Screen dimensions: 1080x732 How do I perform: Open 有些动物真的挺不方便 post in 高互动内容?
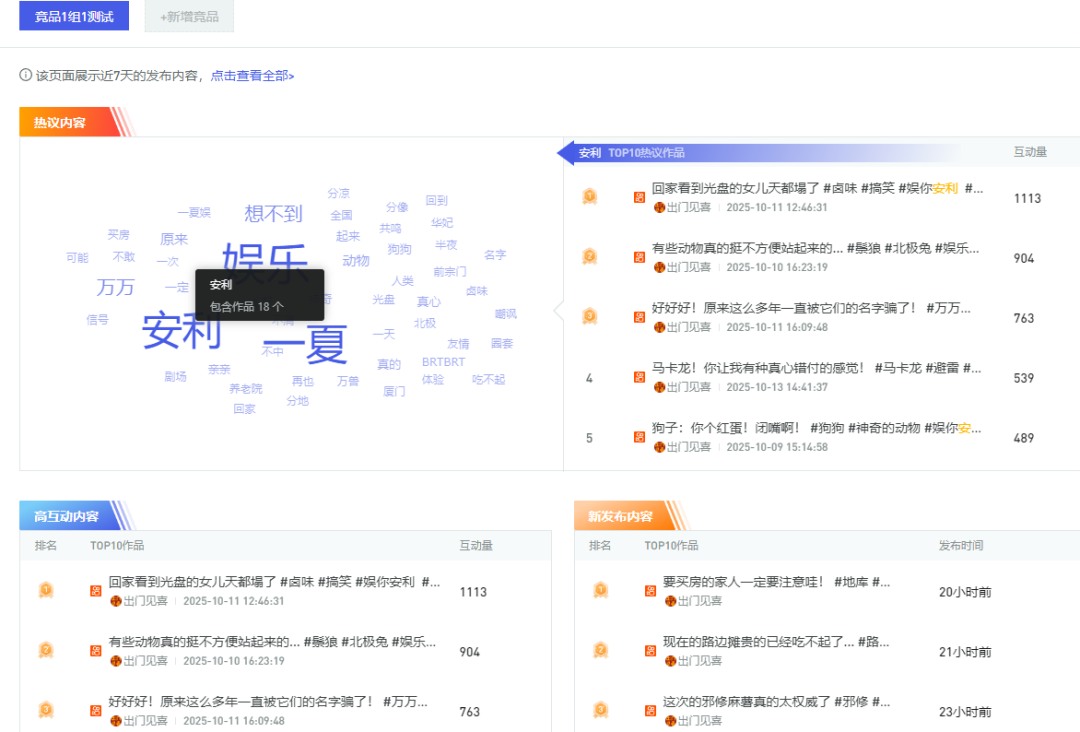[272, 642]
